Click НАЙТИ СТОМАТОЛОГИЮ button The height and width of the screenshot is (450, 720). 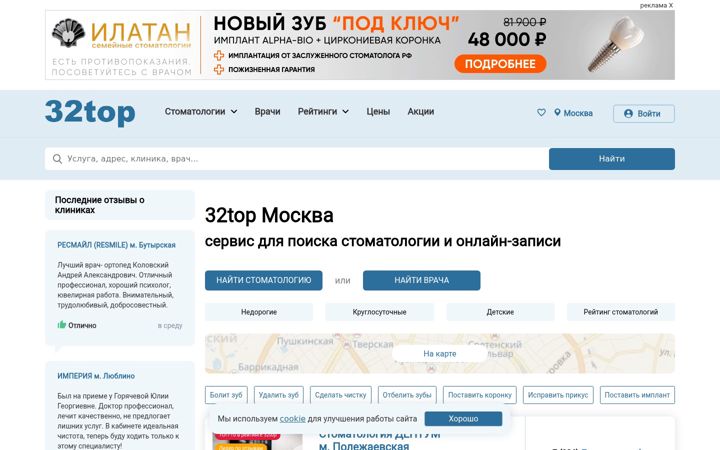pos(264,280)
